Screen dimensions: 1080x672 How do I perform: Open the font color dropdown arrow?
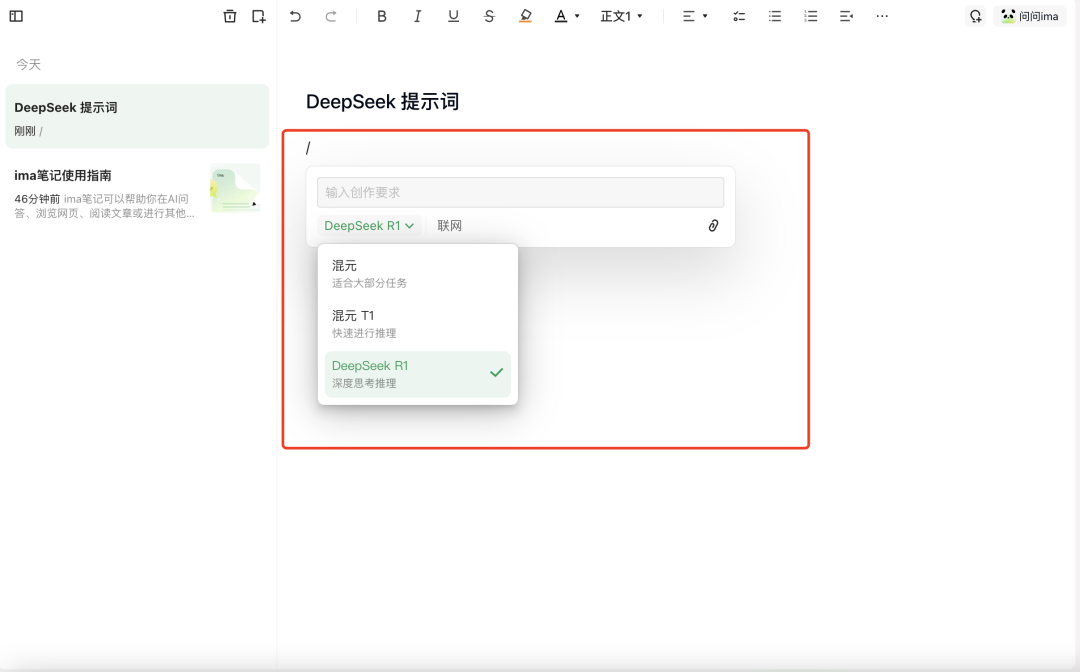pos(577,16)
